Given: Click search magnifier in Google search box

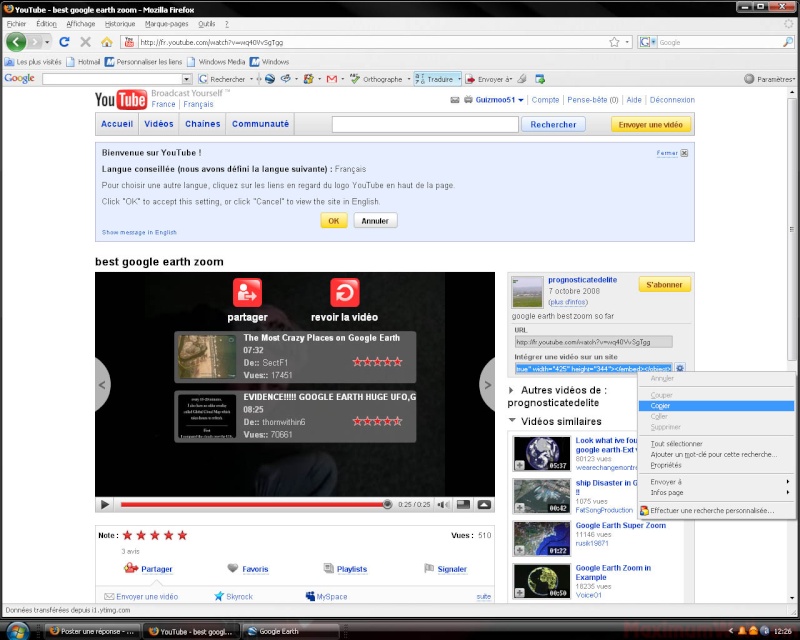Looking at the screenshot, I should pos(788,42).
